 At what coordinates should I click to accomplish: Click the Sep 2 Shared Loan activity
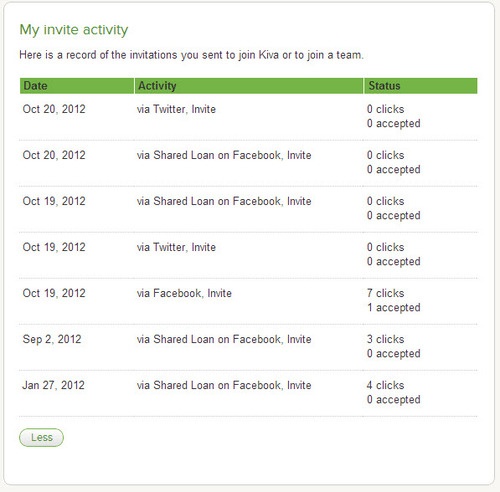click(224, 339)
